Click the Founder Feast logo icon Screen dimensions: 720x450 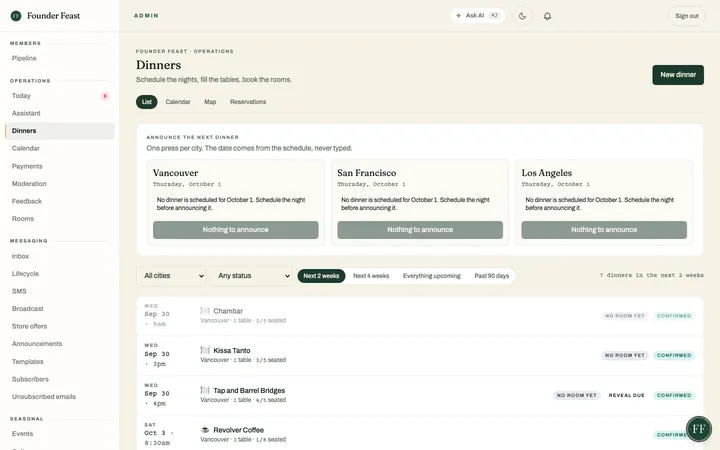pos(16,16)
